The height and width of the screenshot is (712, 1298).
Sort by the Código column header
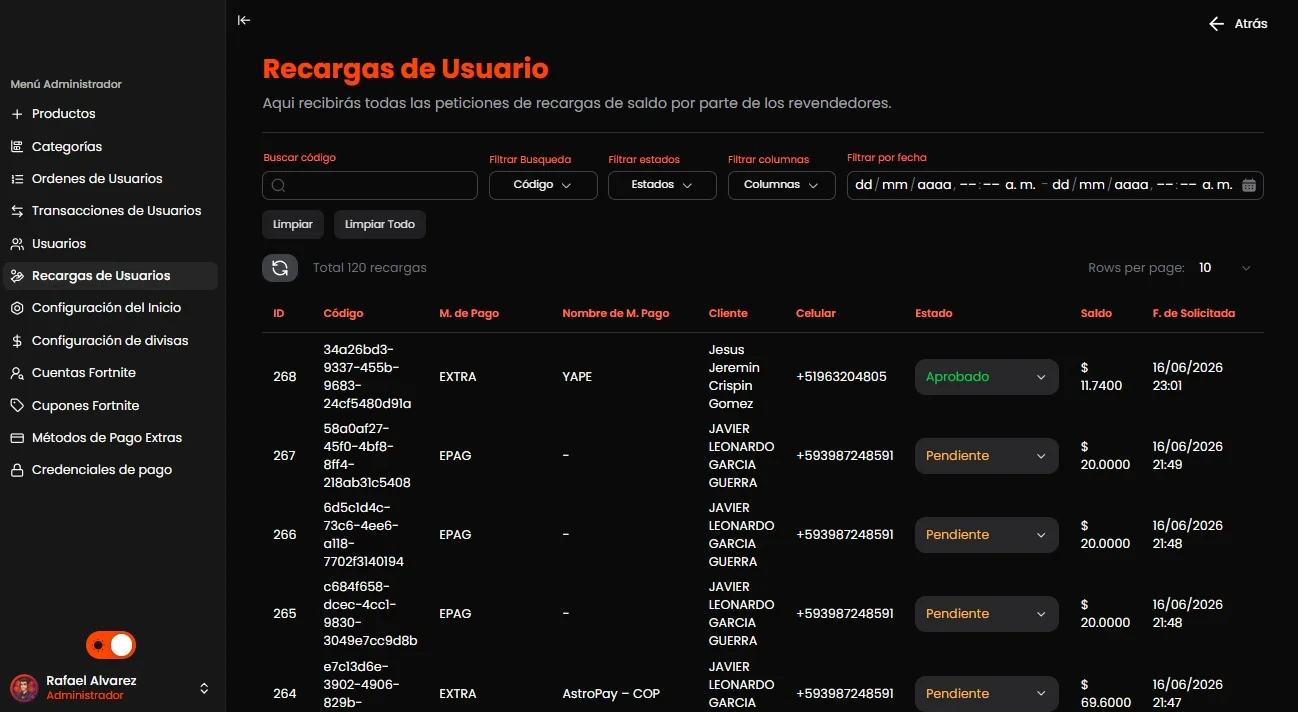pos(343,313)
